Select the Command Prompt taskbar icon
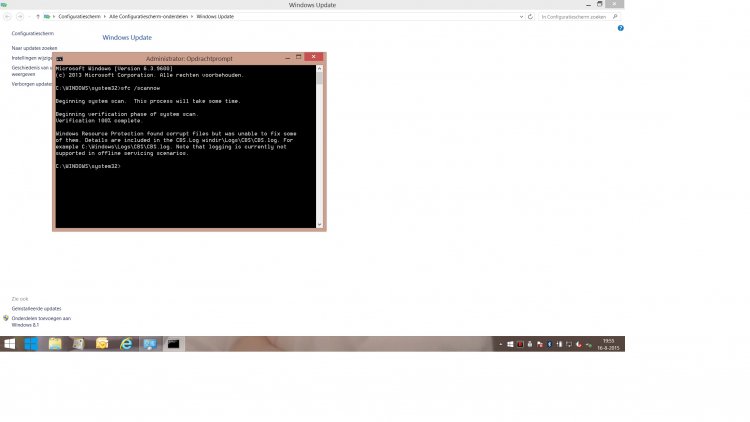 pos(173,344)
